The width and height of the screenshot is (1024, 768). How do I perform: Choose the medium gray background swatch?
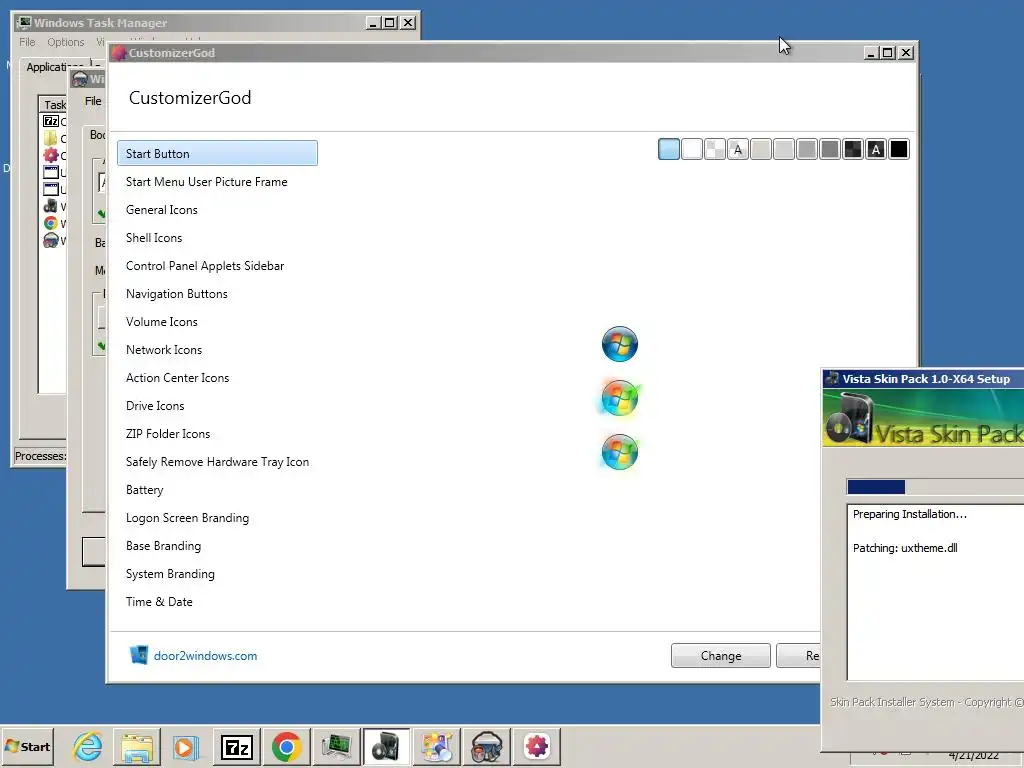tap(807, 150)
